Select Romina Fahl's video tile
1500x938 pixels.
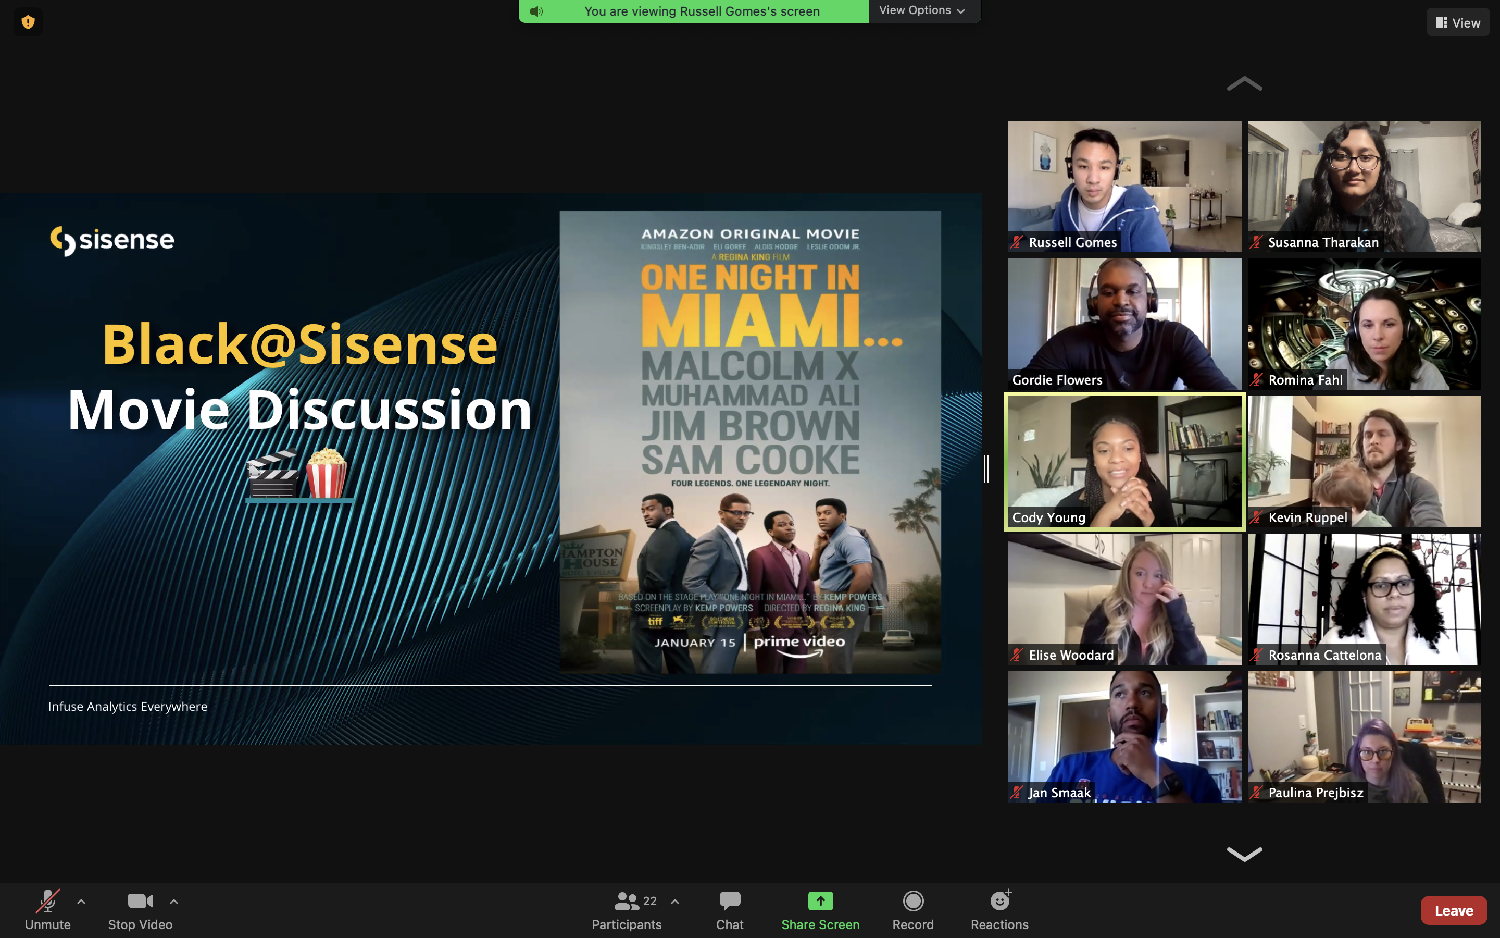(1364, 324)
